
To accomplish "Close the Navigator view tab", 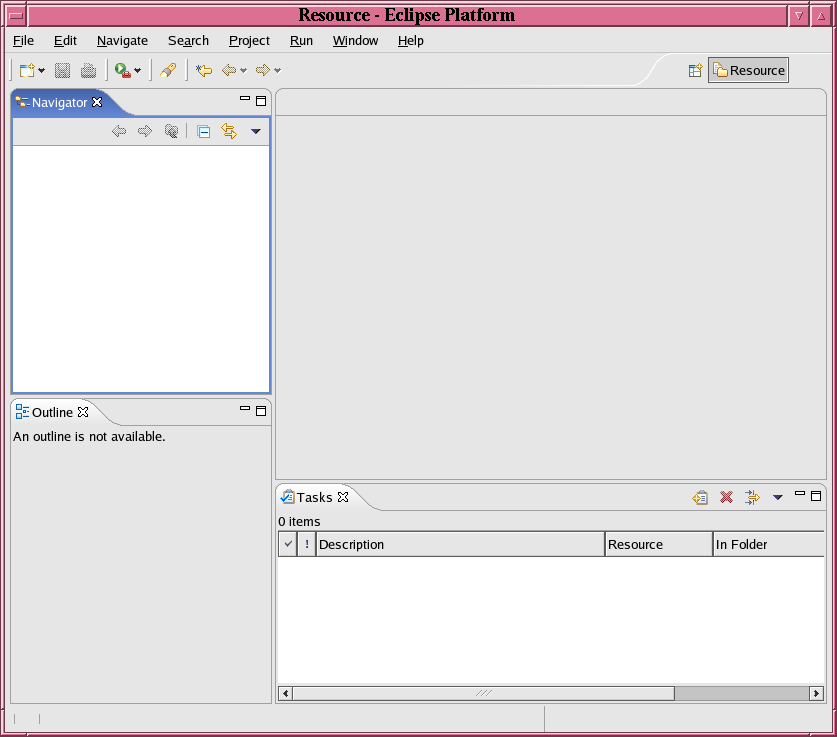I will [97, 102].
